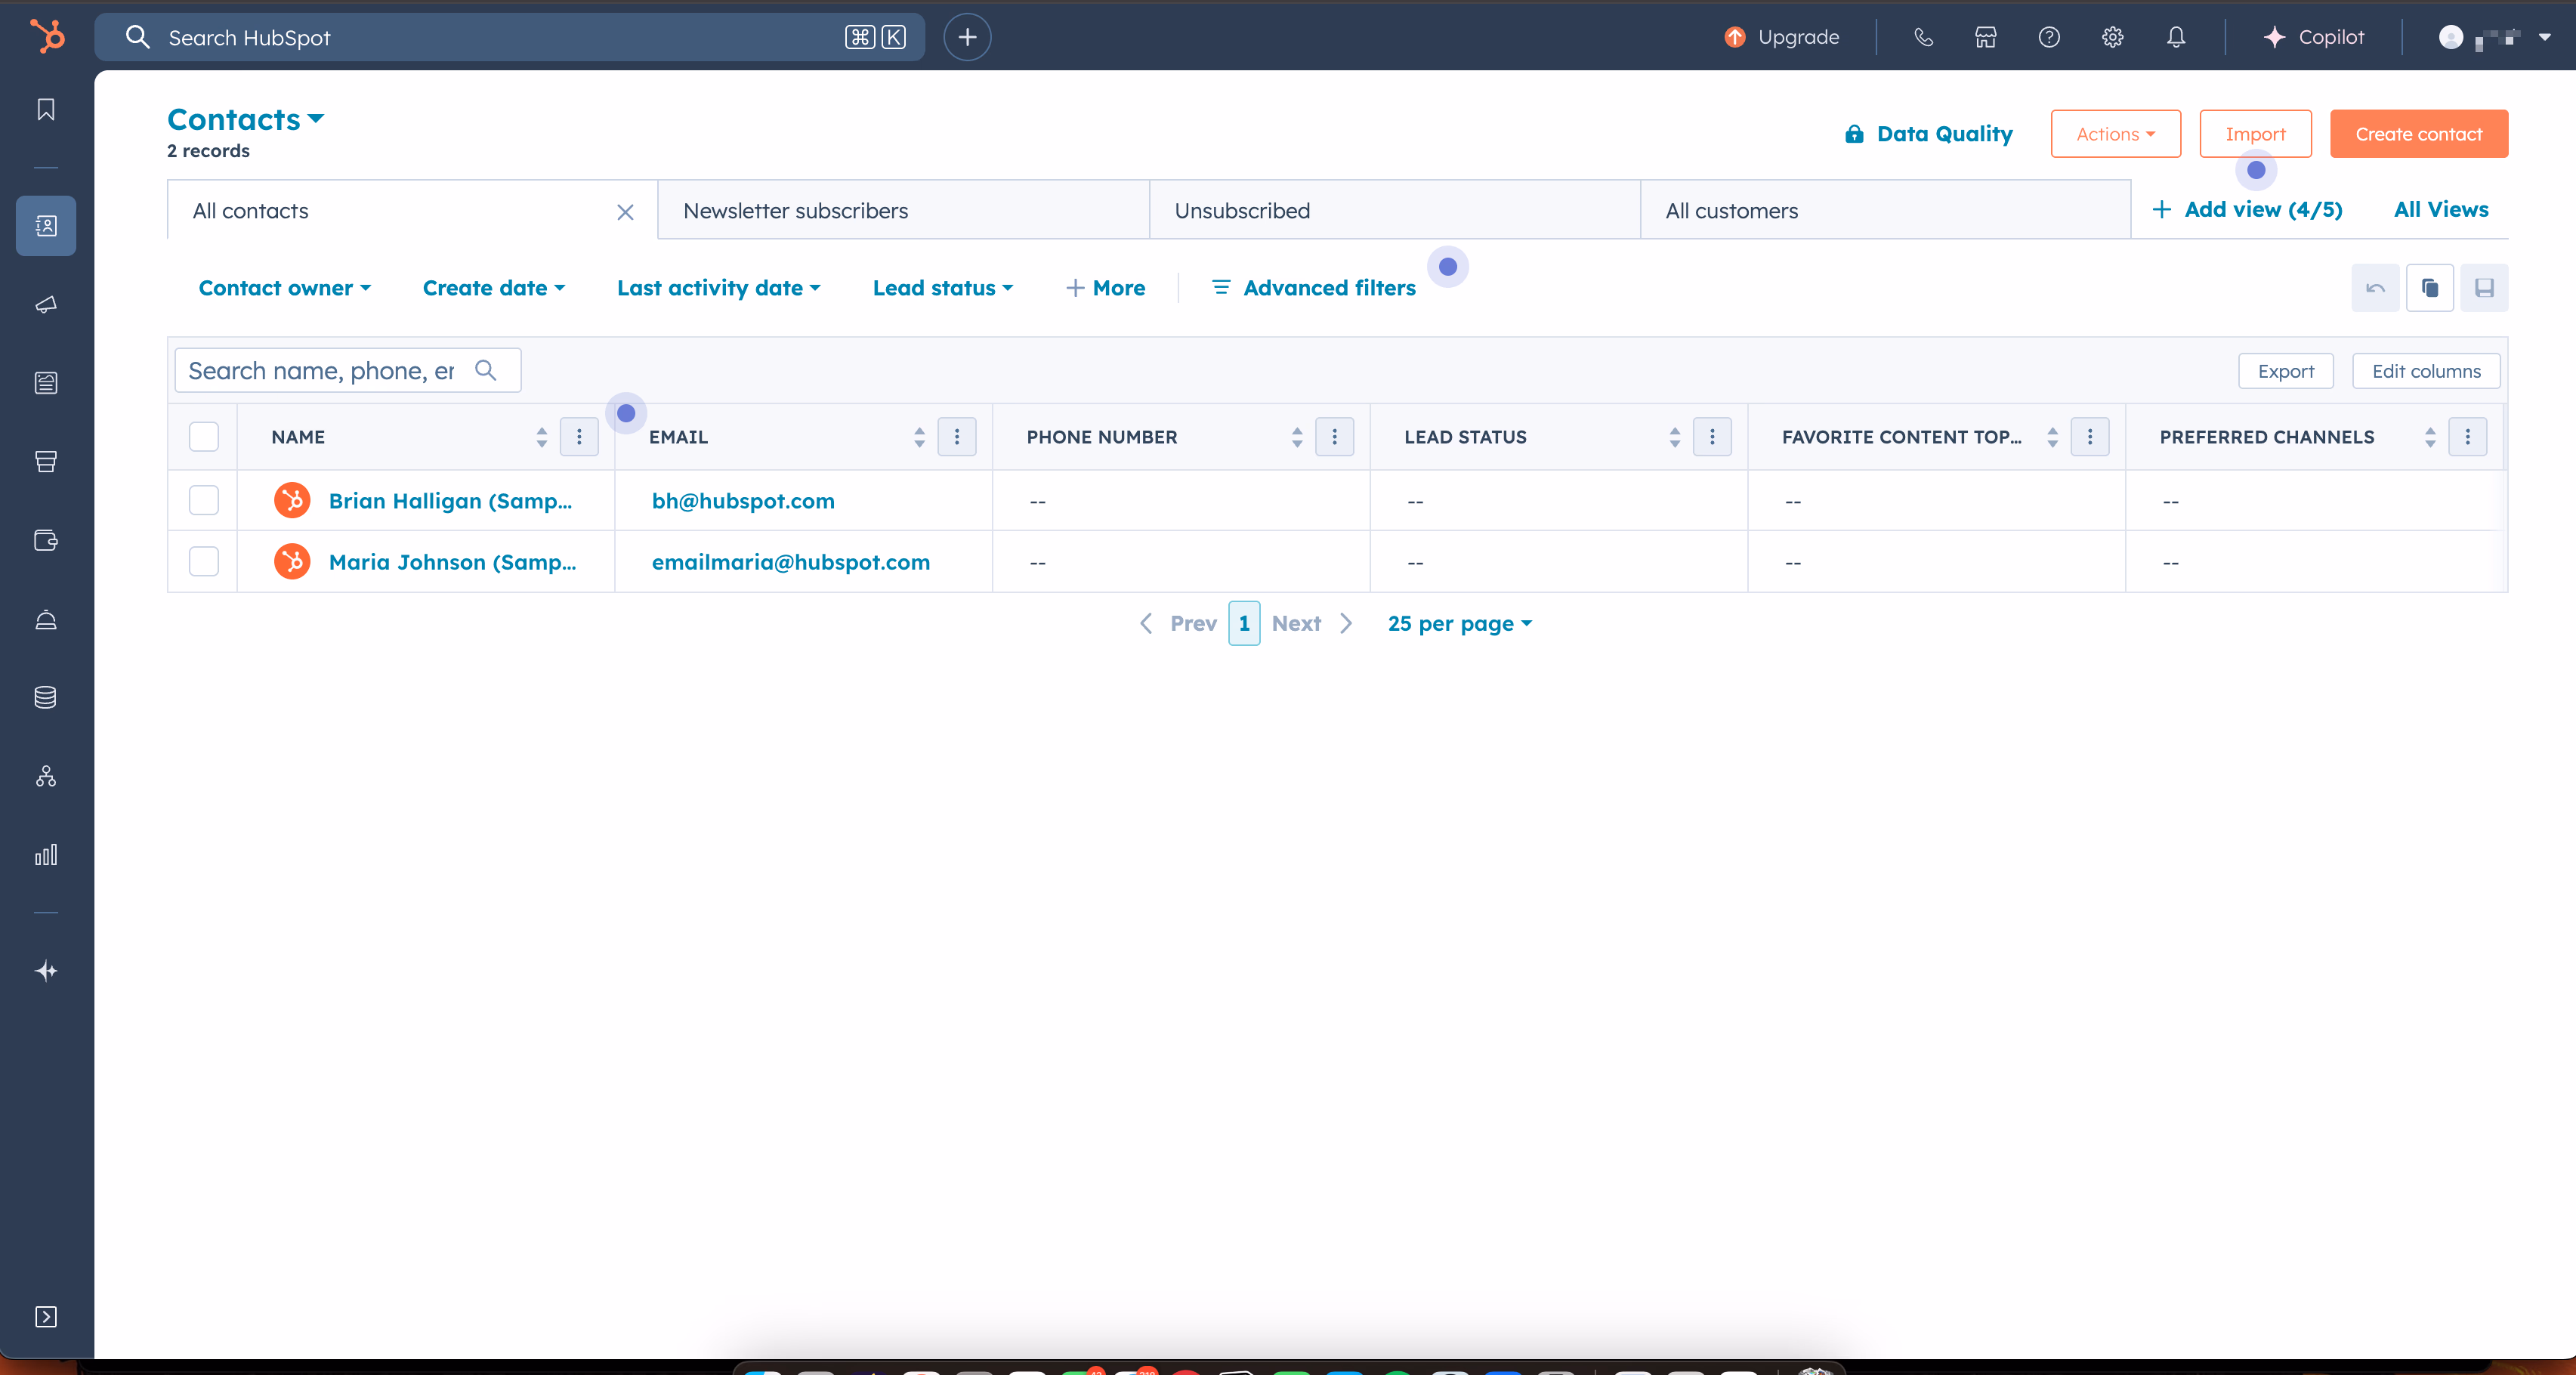This screenshot has width=2576, height=1375.
Task: Check the Brian Halligan row checkbox
Action: pos(204,500)
